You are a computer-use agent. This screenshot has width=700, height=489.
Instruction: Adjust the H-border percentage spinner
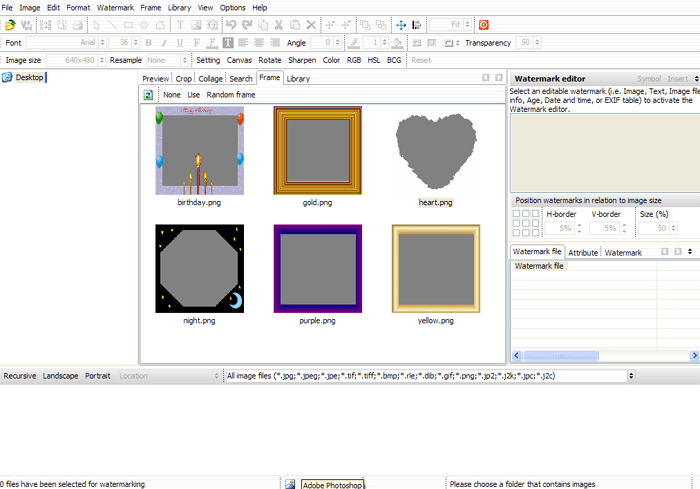(579, 228)
